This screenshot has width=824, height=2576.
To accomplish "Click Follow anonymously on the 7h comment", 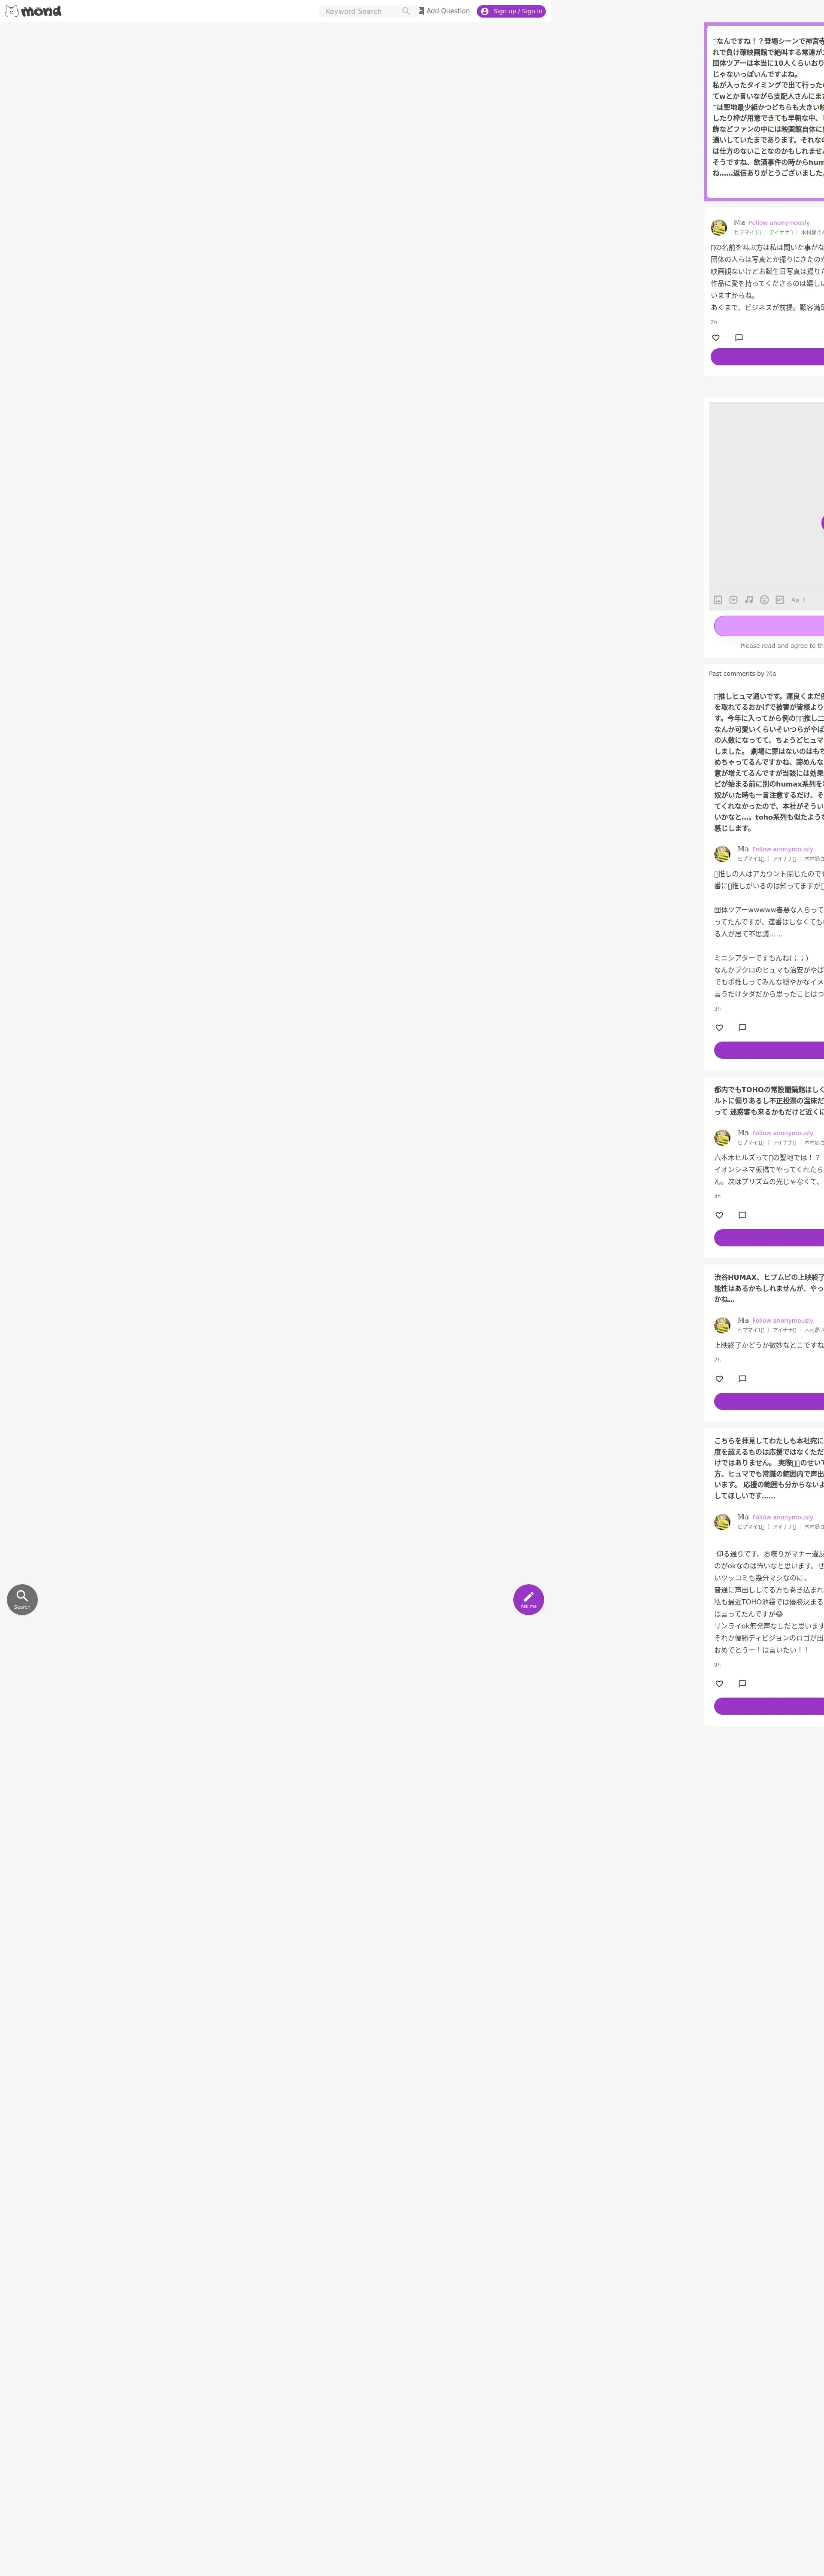I will click(x=783, y=1321).
